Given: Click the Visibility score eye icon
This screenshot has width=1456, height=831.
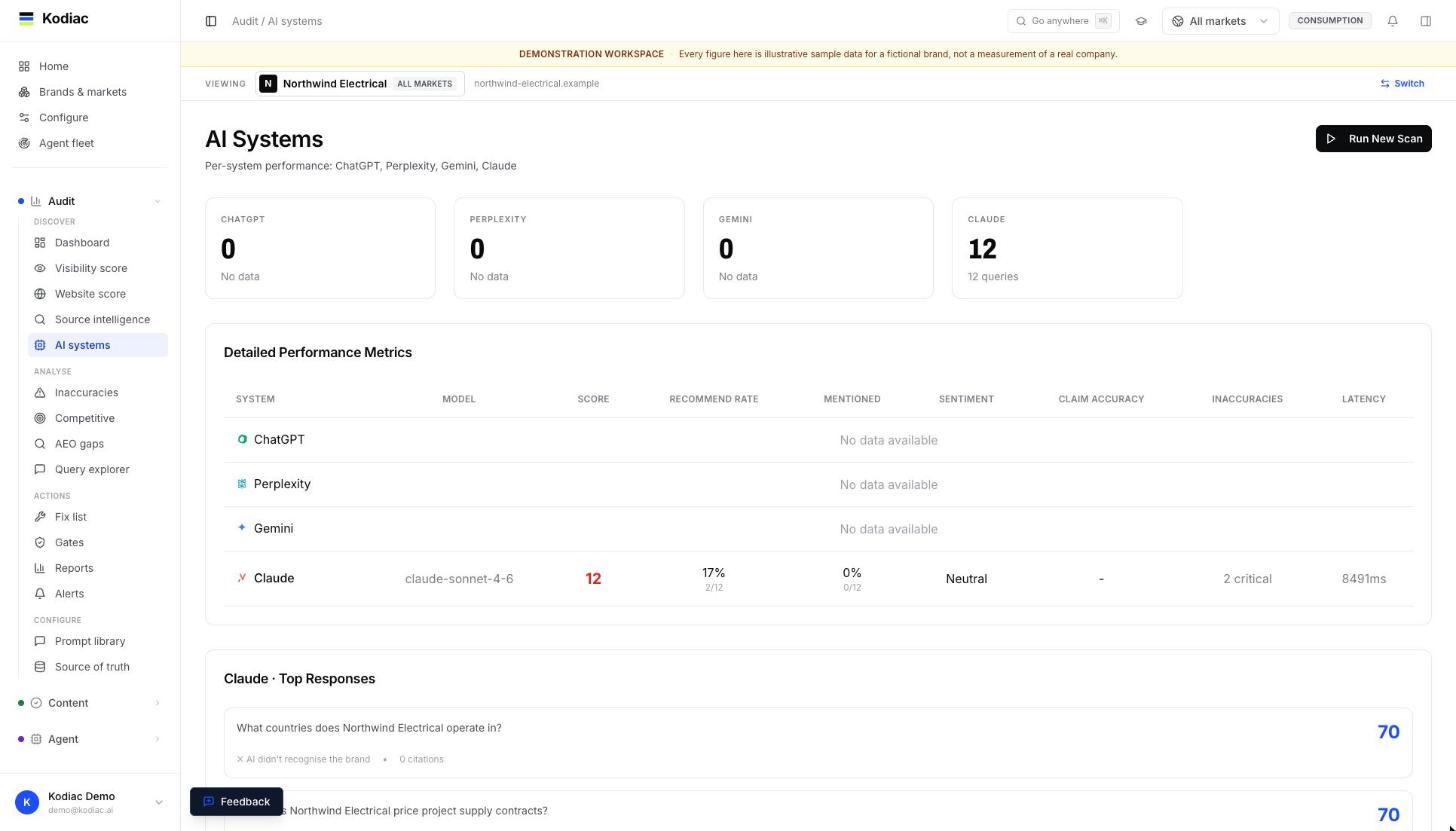Looking at the screenshot, I should coord(40,269).
